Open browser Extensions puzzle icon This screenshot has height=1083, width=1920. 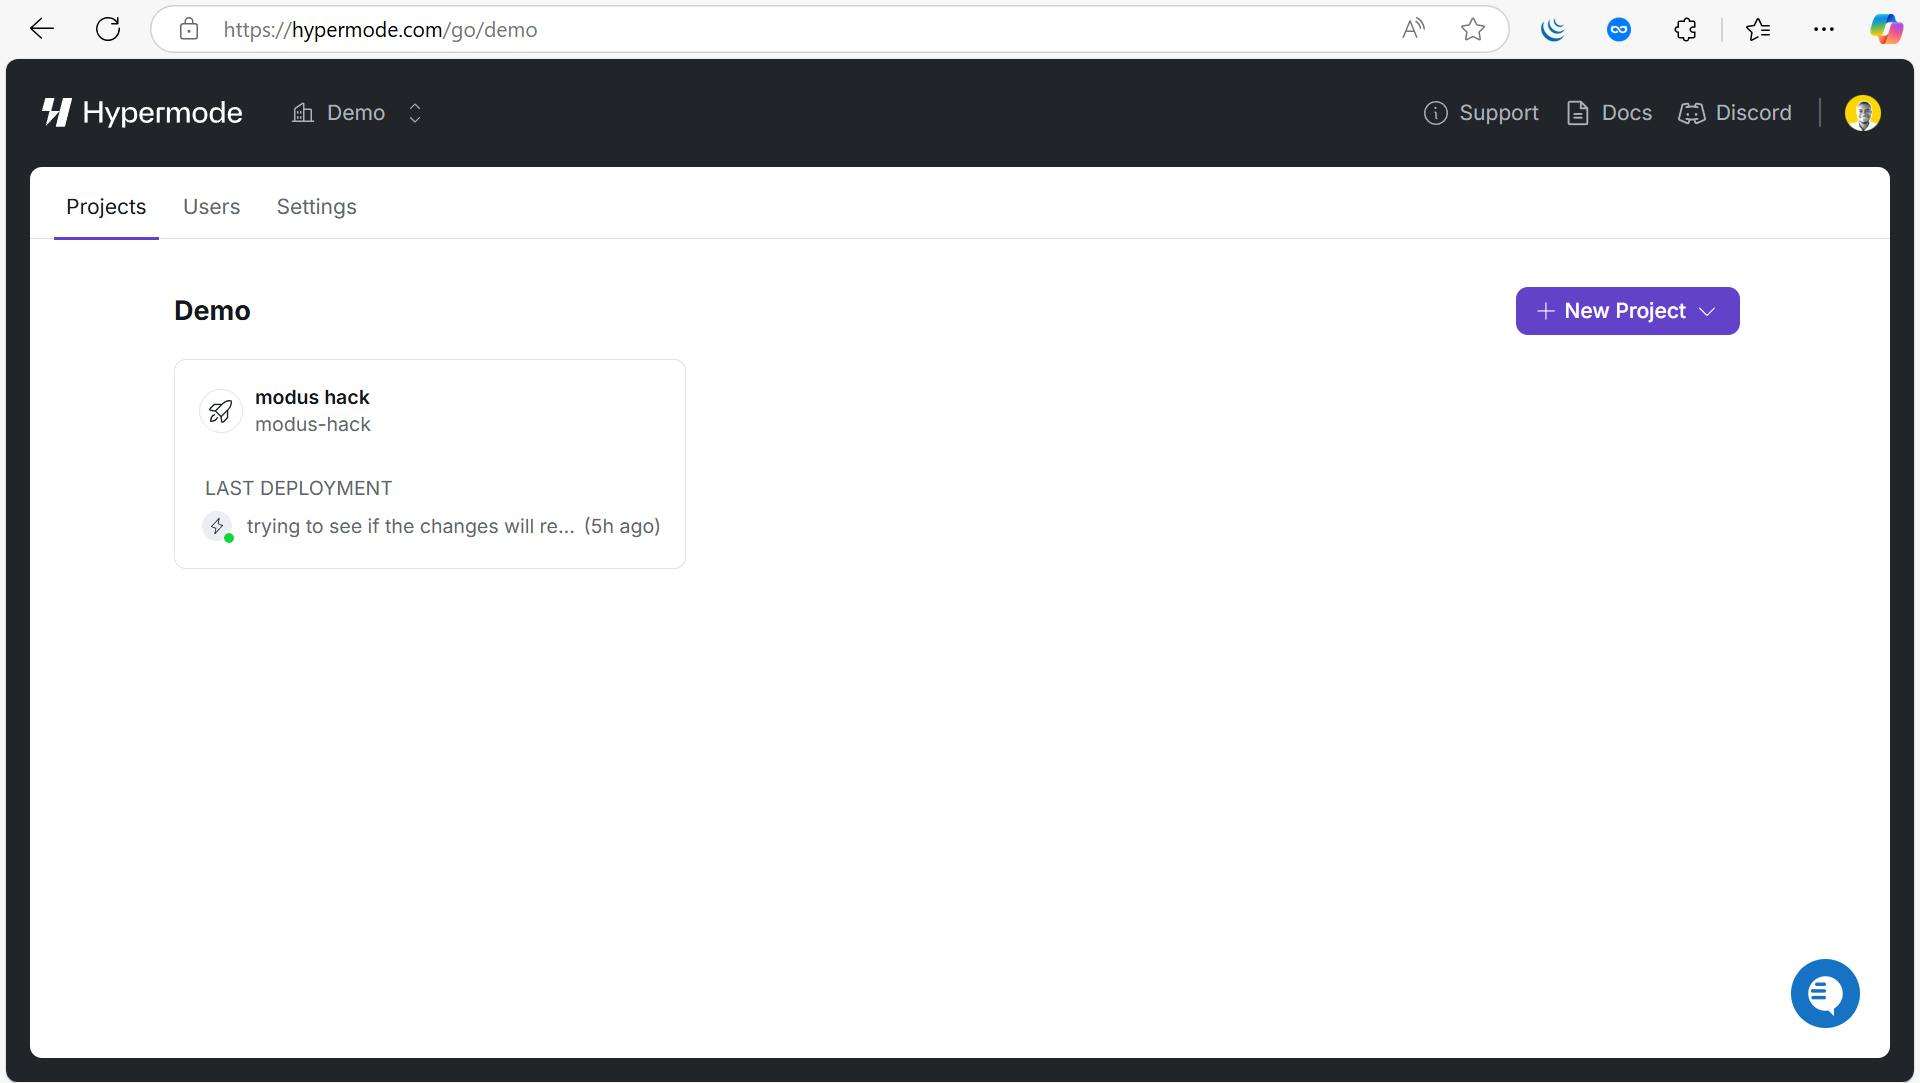click(x=1685, y=29)
